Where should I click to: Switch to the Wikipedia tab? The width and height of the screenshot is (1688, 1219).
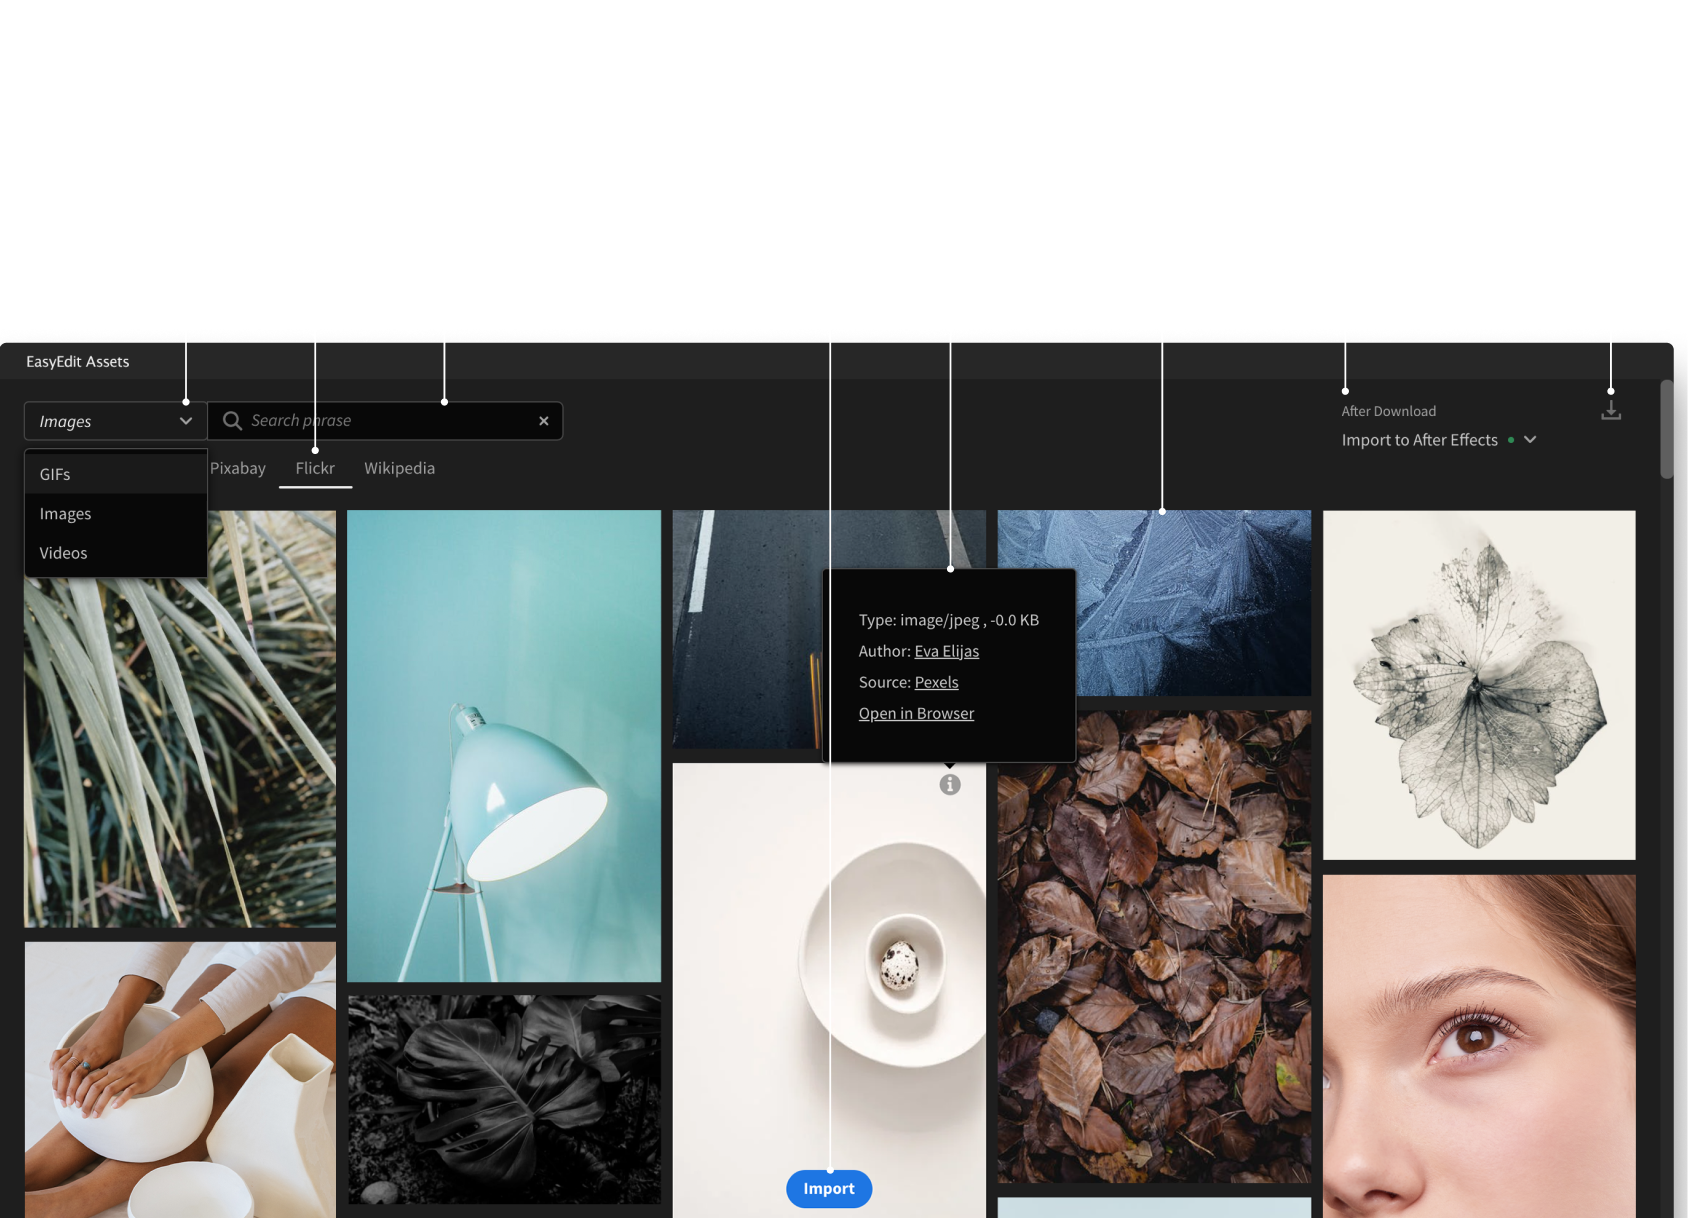click(399, 468)
